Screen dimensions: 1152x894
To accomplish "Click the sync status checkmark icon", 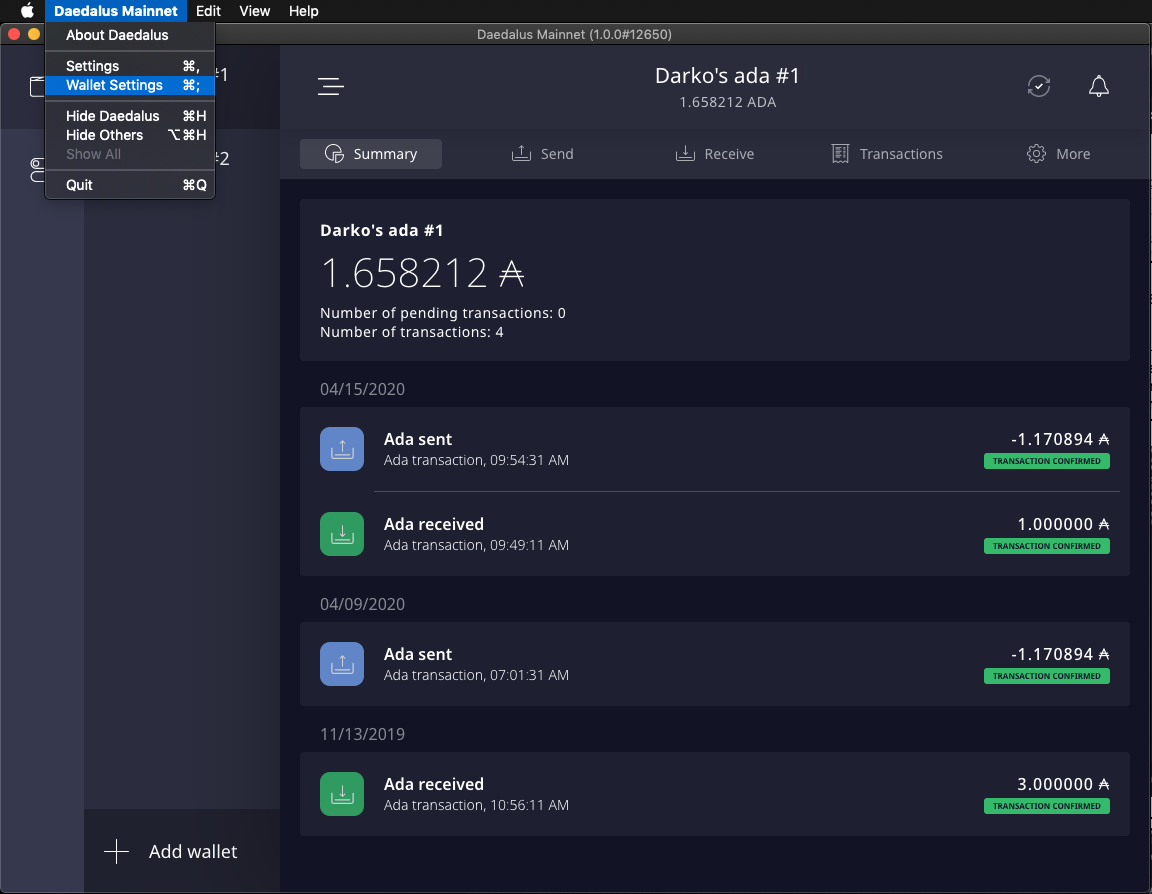I will pyautogui.click(x=1039, y=86).
